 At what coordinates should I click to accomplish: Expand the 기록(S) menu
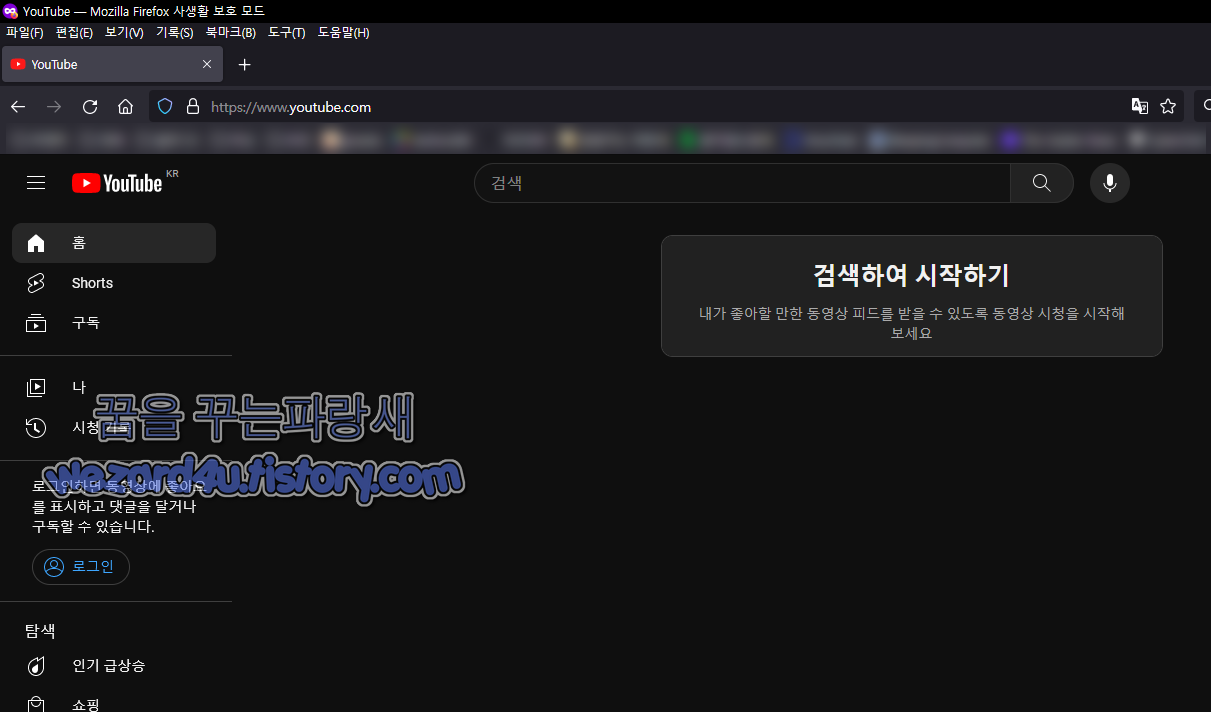tap(174, 32)
